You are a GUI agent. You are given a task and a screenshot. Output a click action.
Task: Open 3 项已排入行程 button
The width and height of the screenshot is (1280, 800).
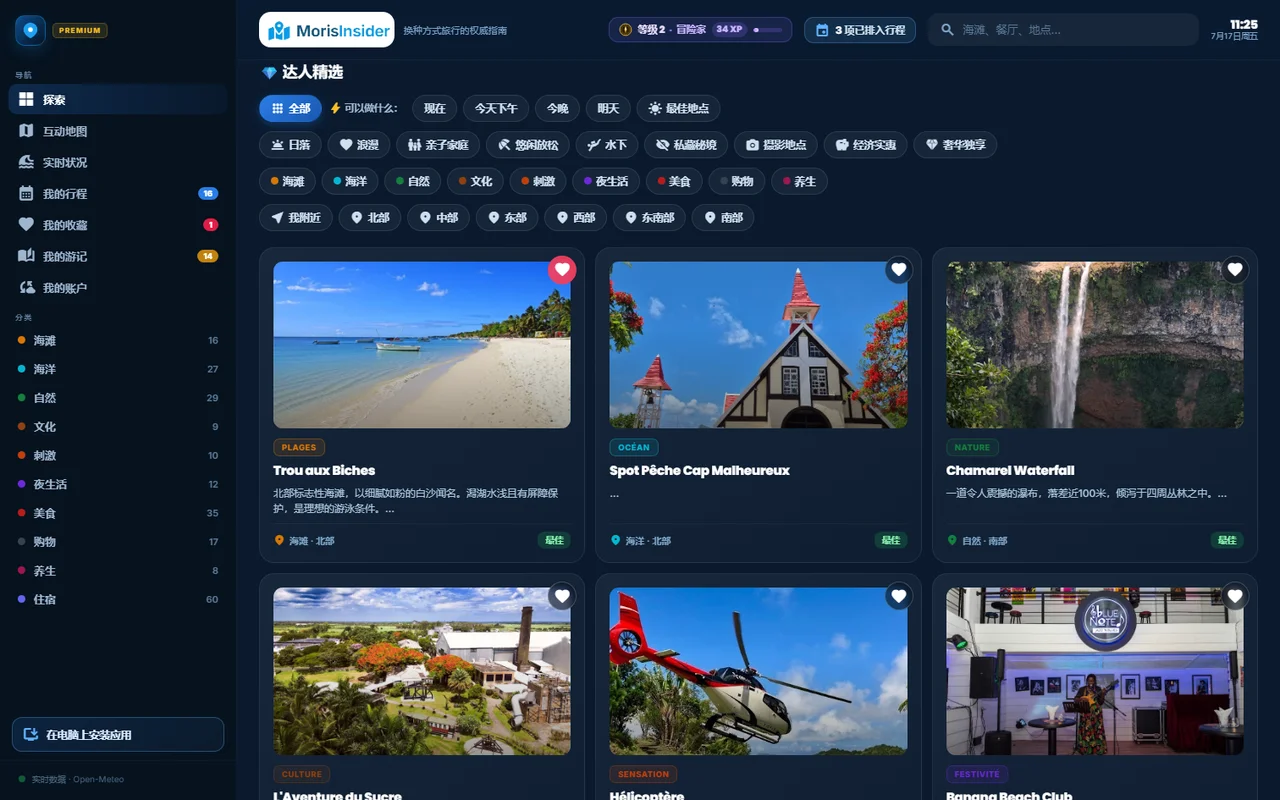click(x=860, y=30)
